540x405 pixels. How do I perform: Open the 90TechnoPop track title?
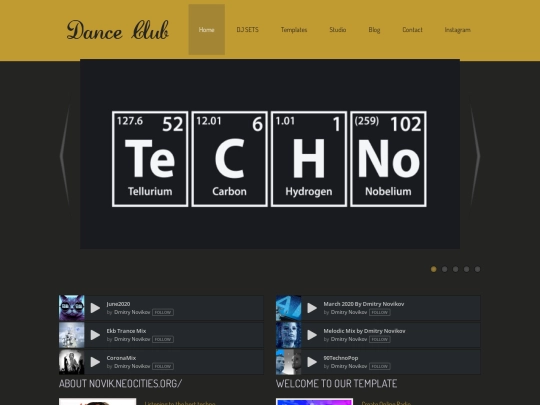pos(341,358)
